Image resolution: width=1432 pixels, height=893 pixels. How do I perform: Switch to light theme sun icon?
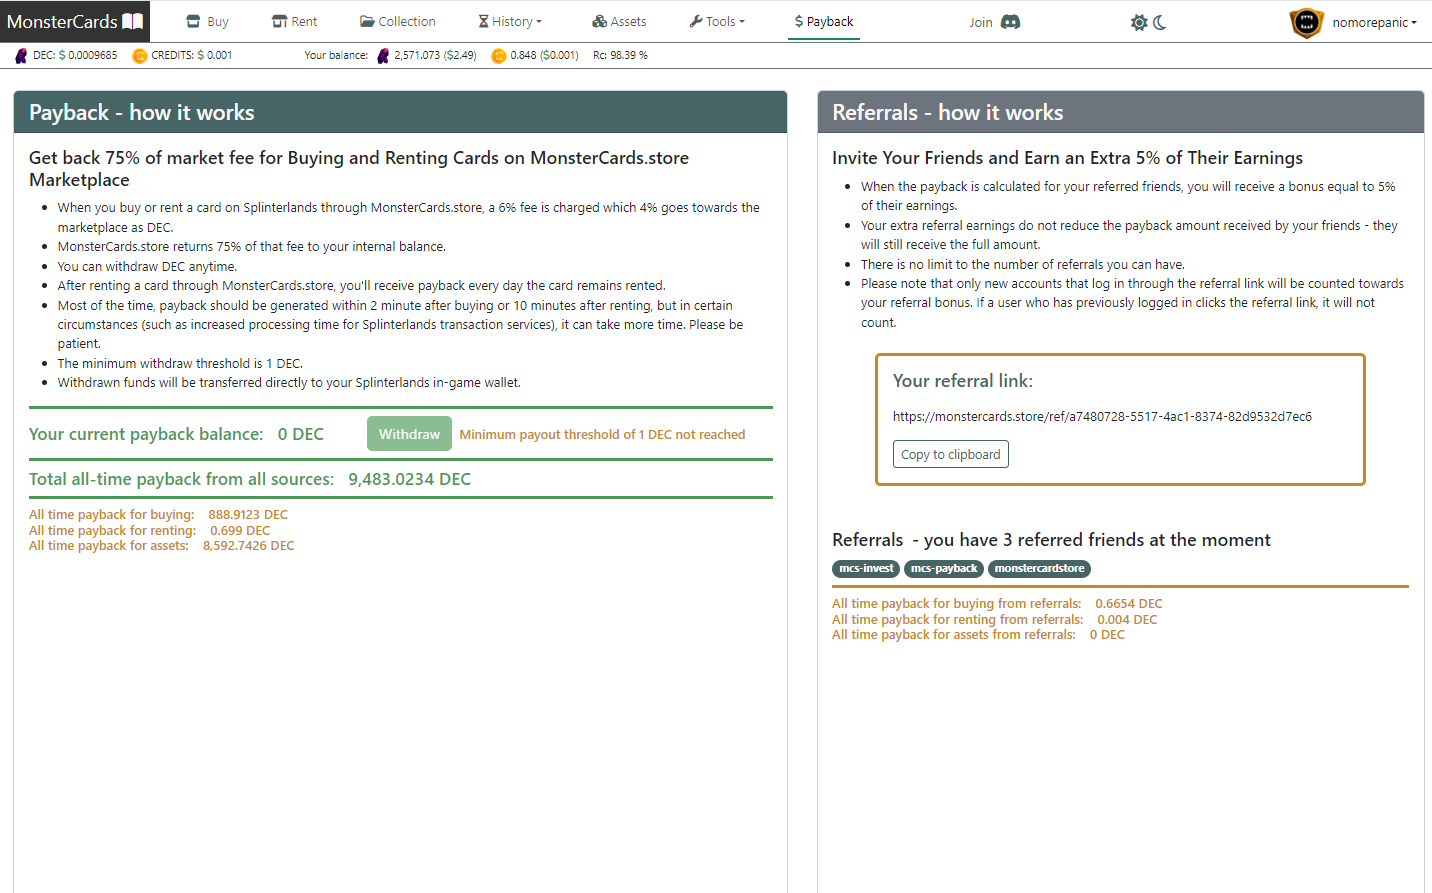pos(1139,22)
